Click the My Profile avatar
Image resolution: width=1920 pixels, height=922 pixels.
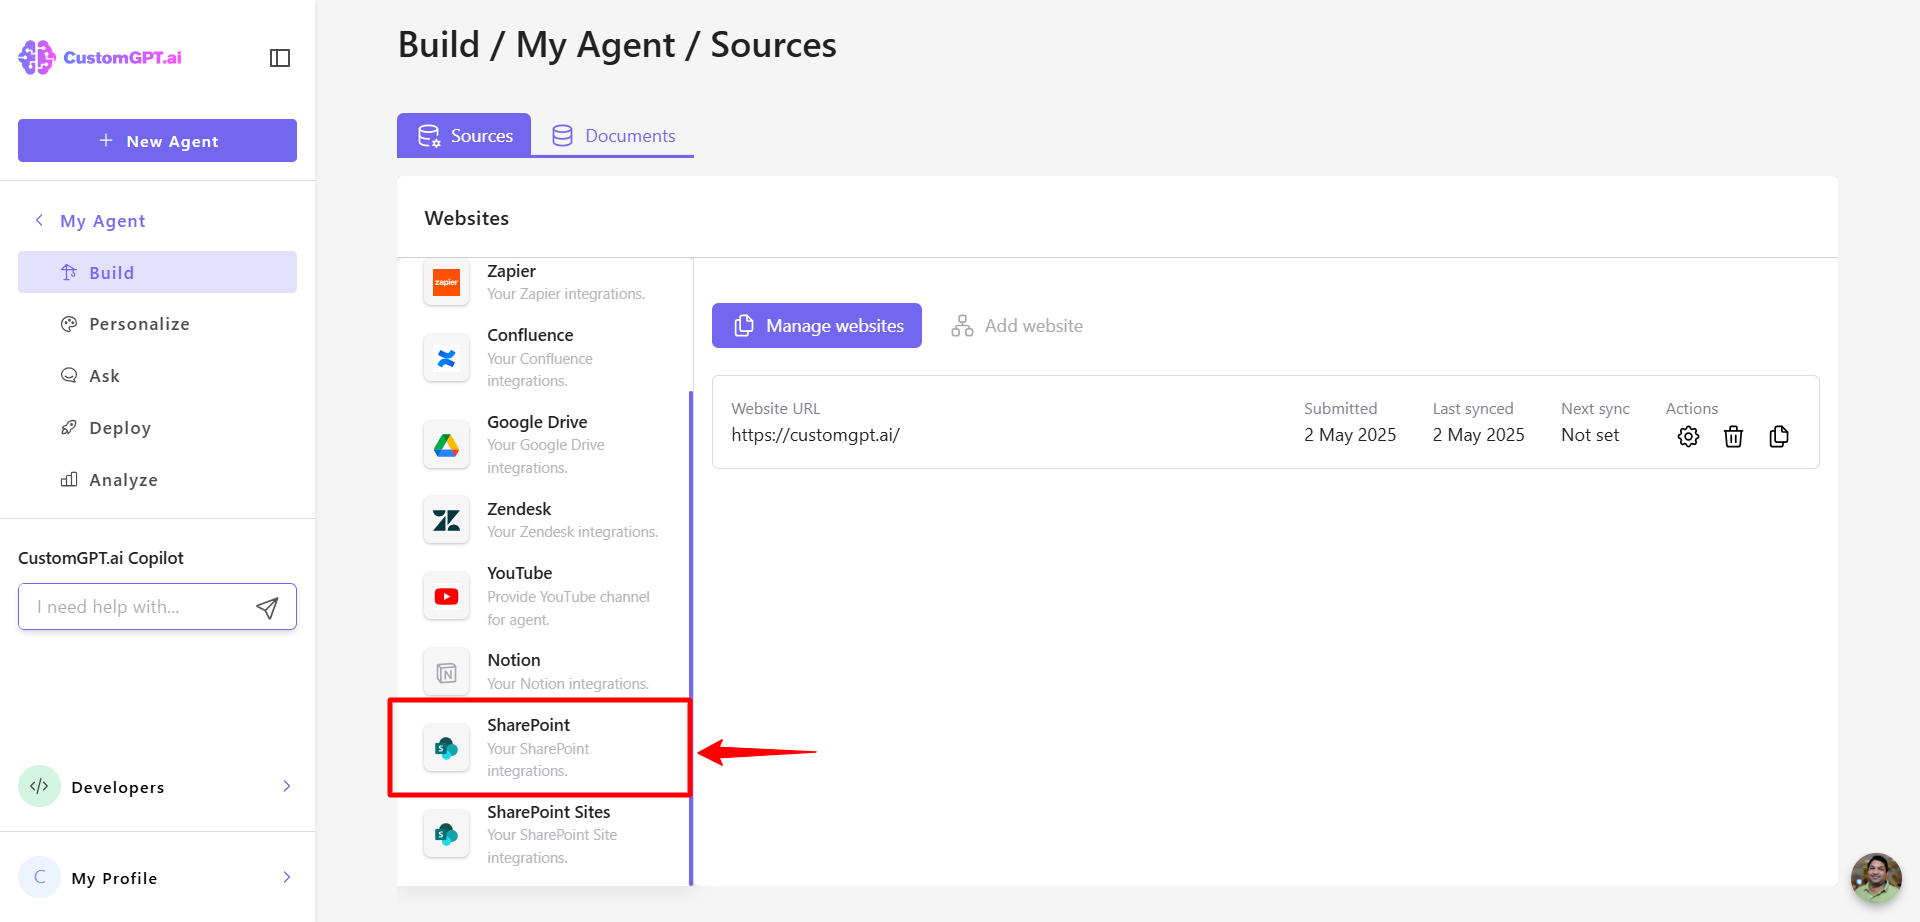point(39,877)
